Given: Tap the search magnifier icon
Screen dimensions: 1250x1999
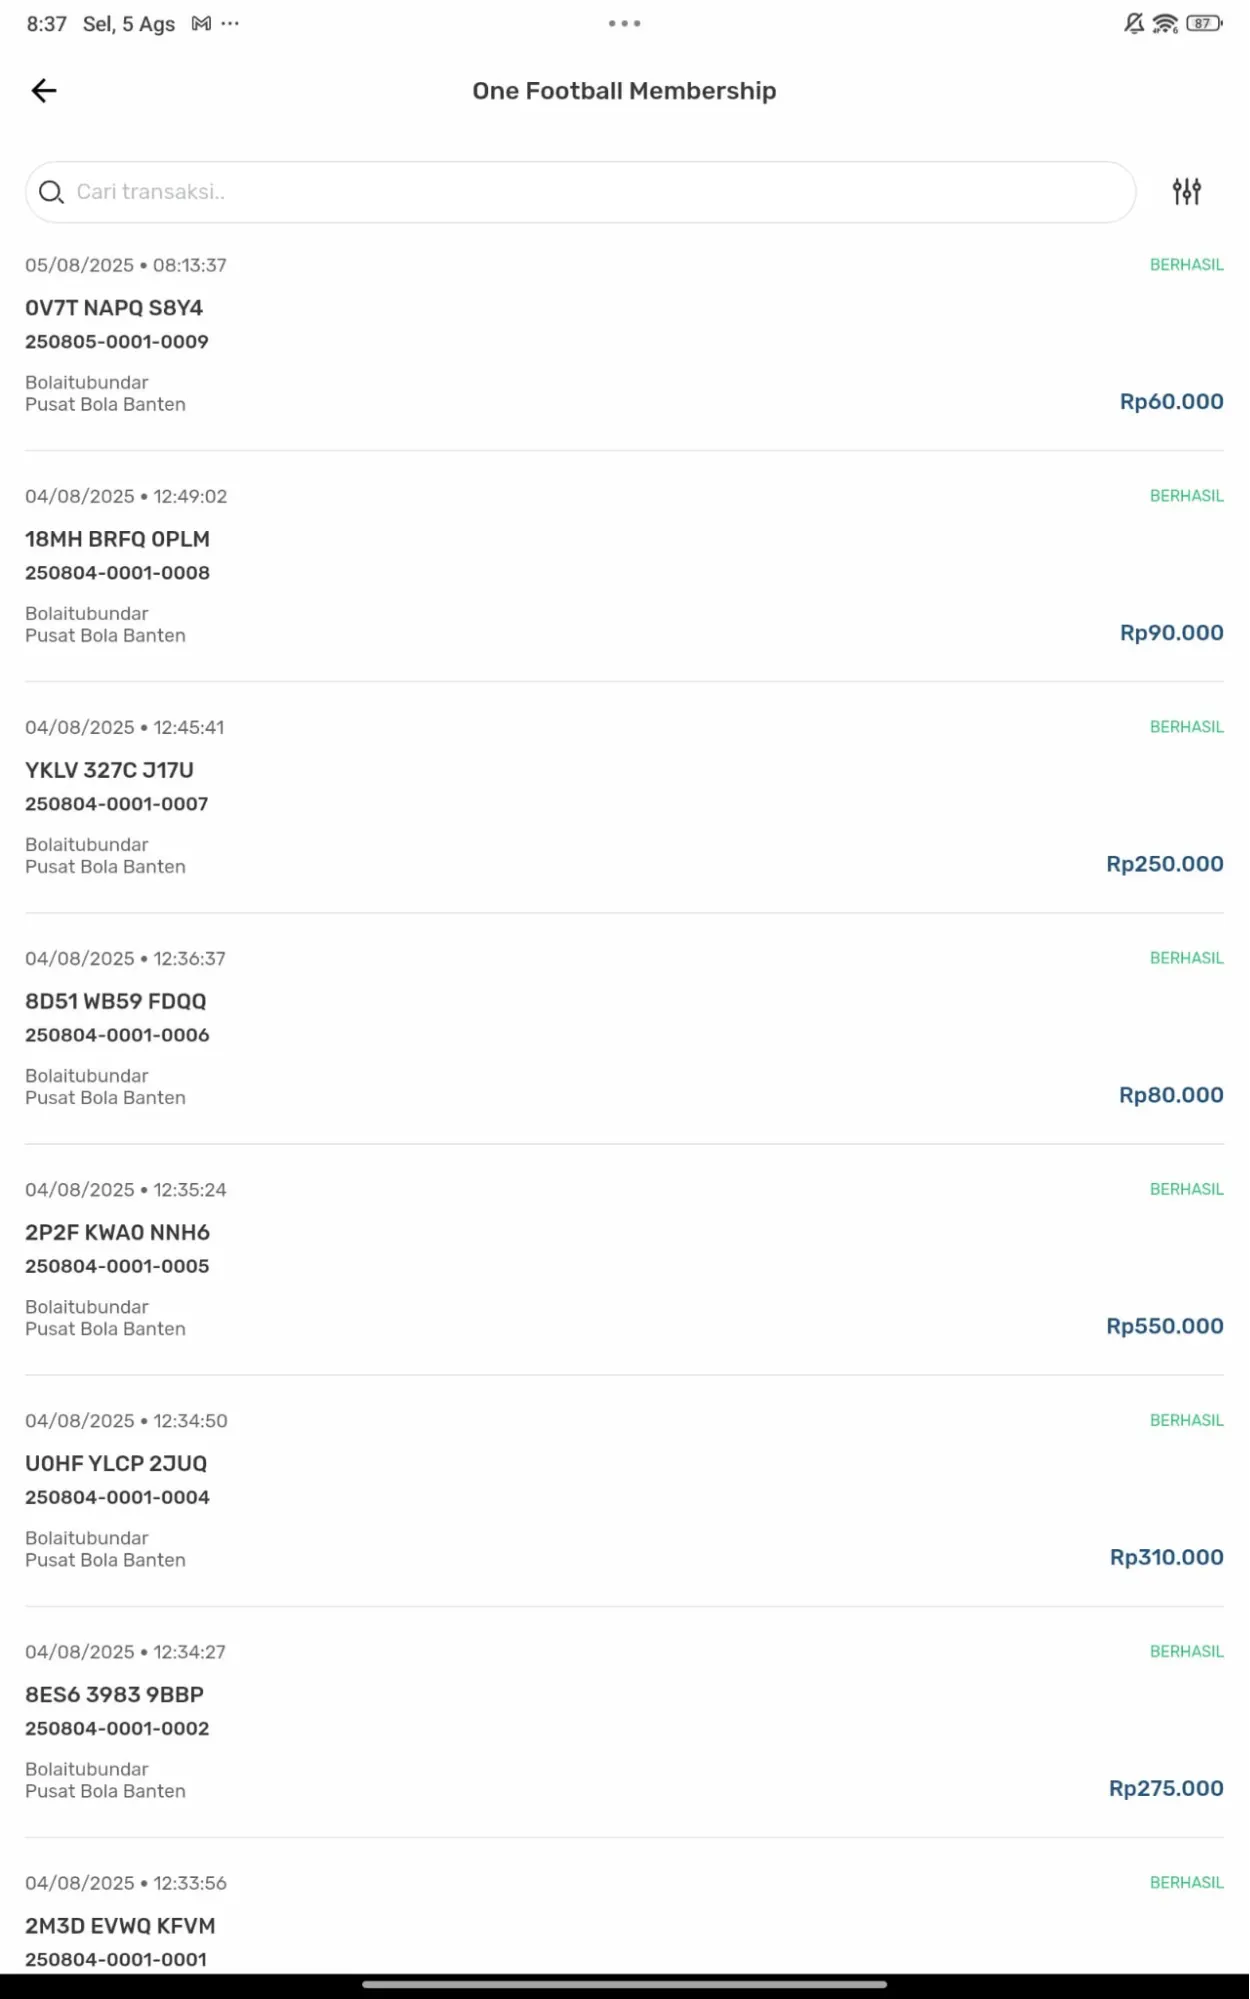Looking at the screenshot, I should click(x=51, y=192).
